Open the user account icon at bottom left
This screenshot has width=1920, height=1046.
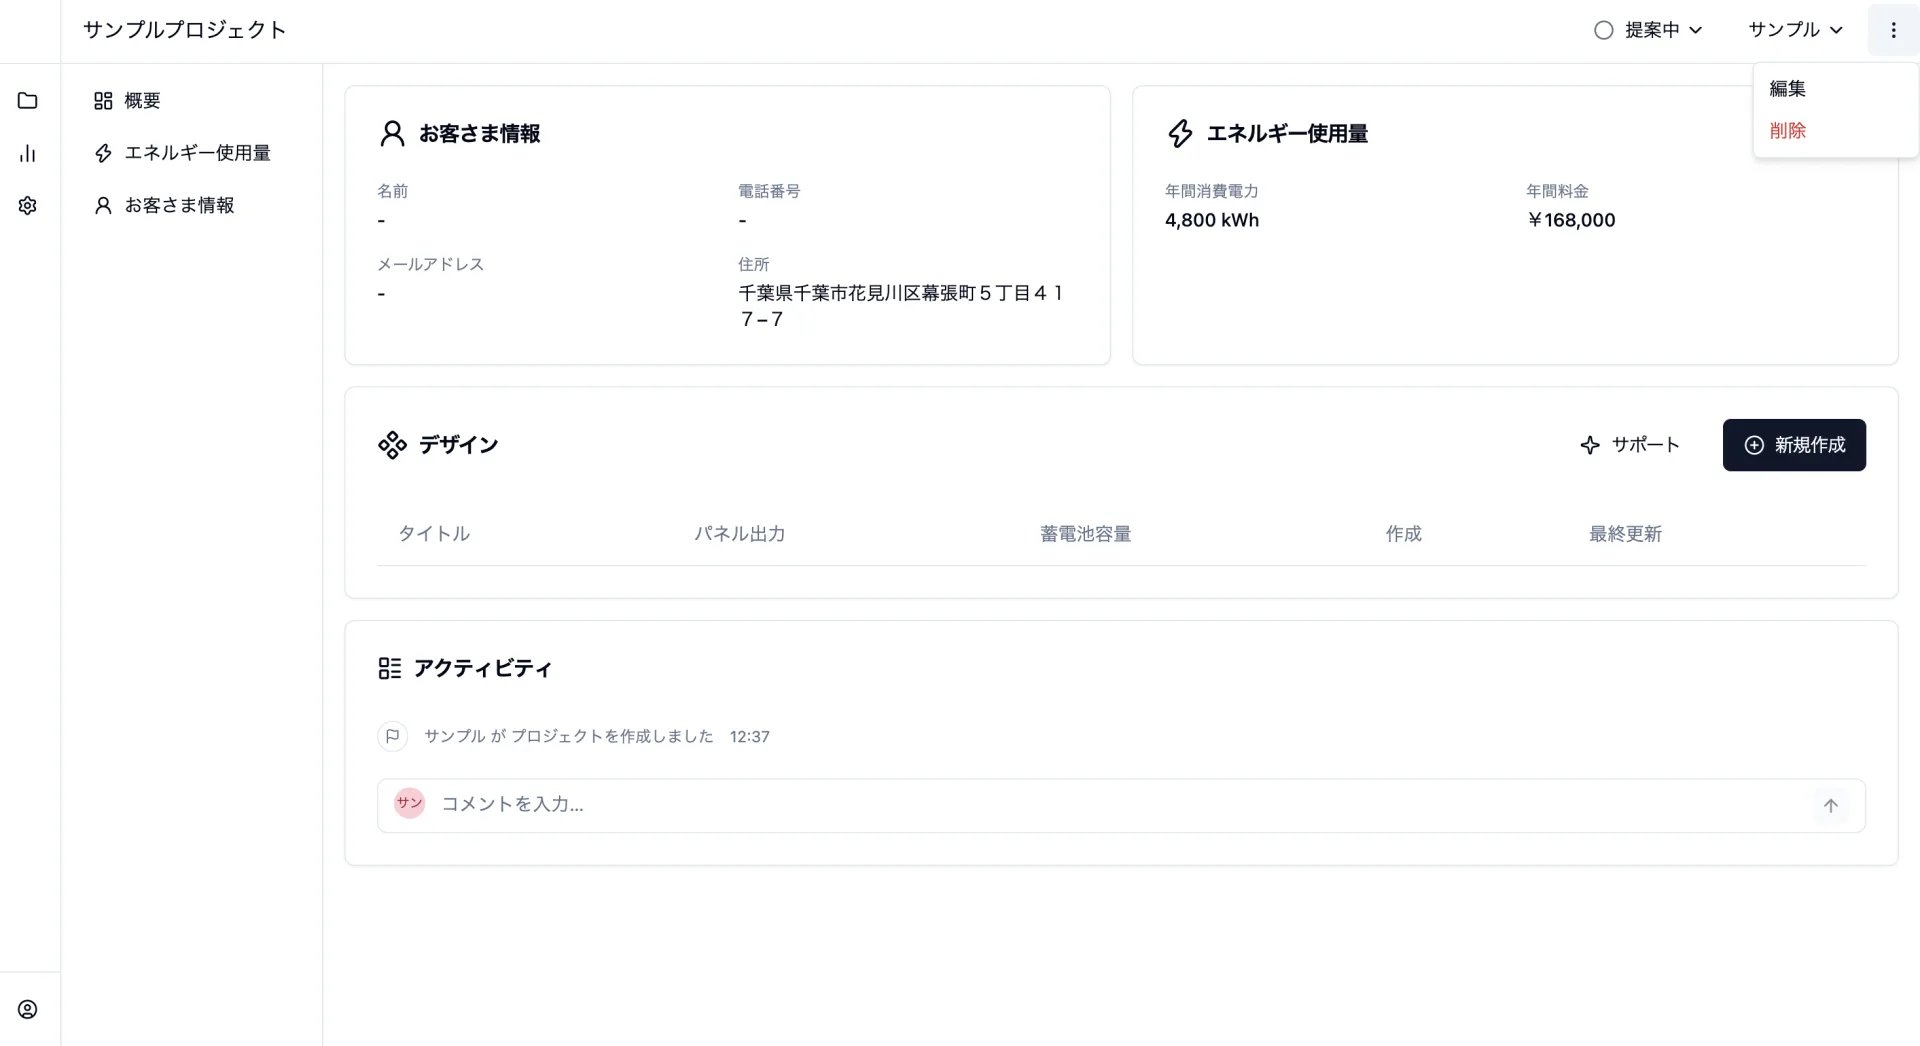[28, 1009]
